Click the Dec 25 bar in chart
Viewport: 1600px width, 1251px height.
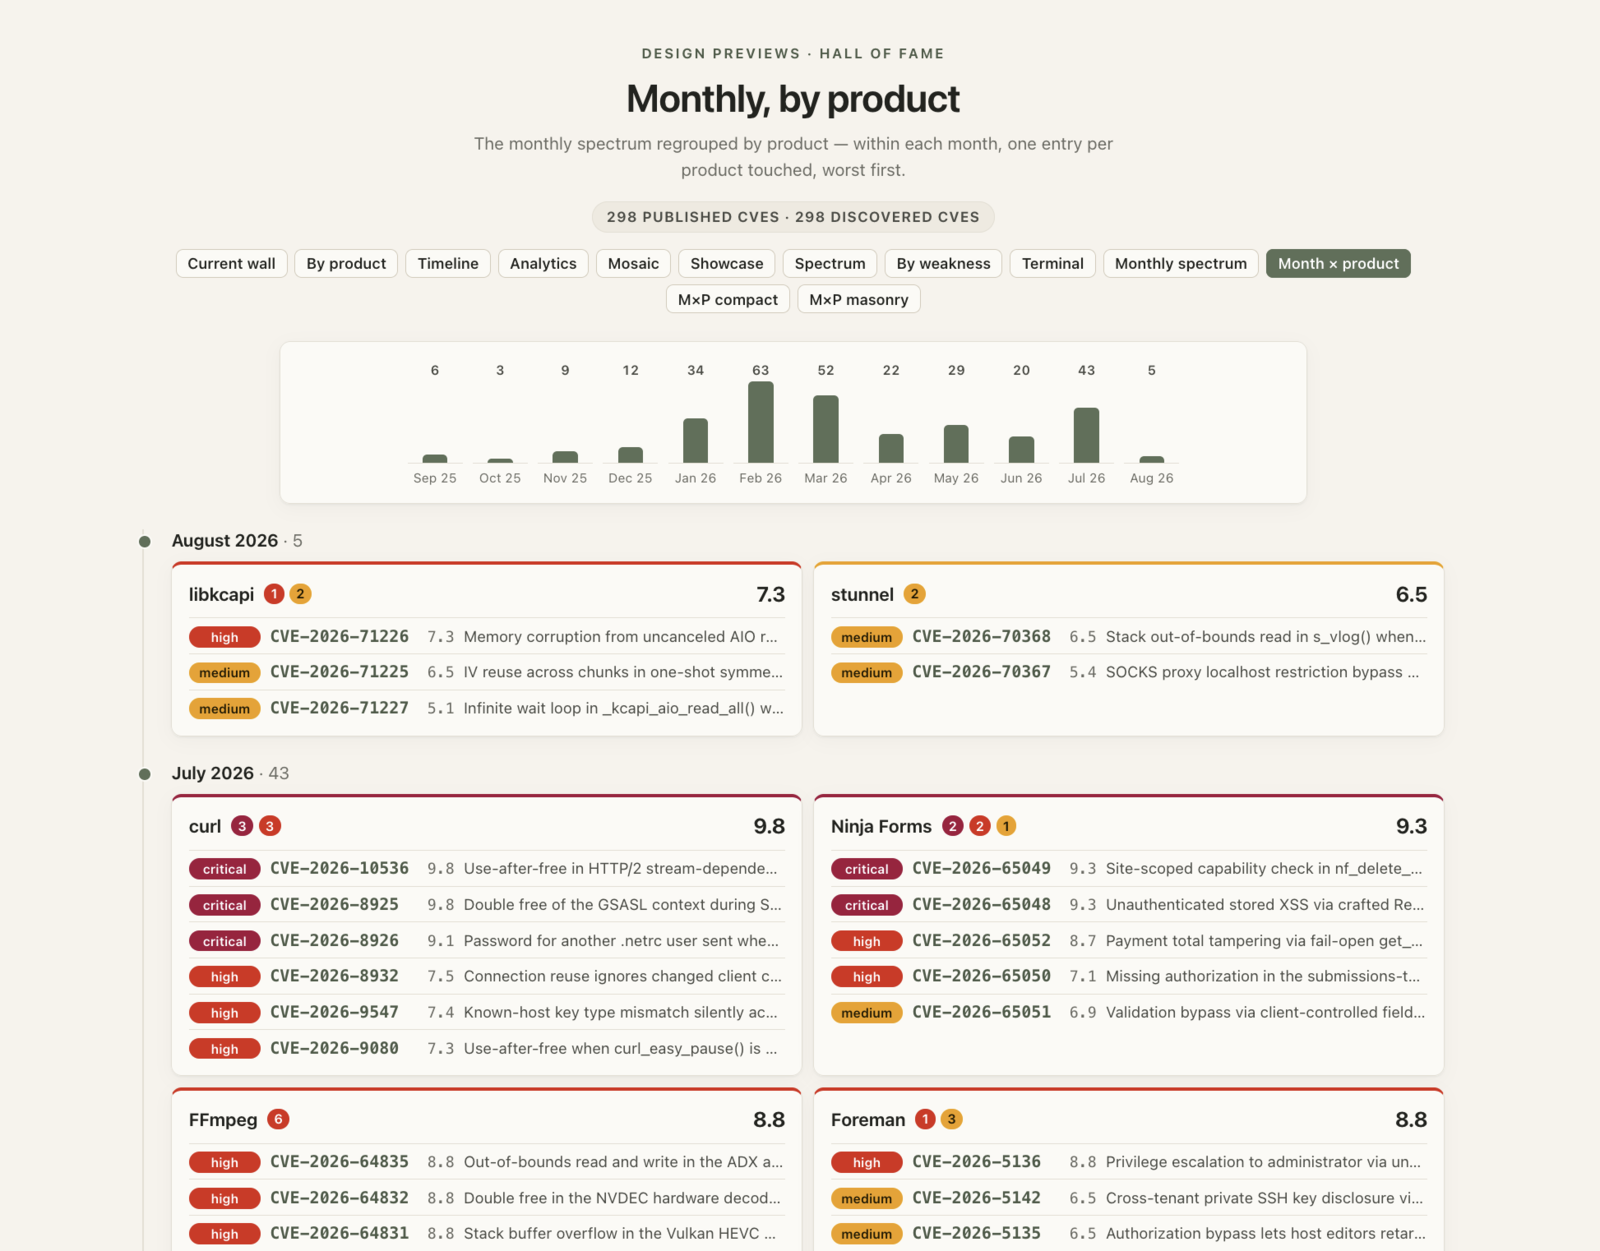tap(630, 455)
